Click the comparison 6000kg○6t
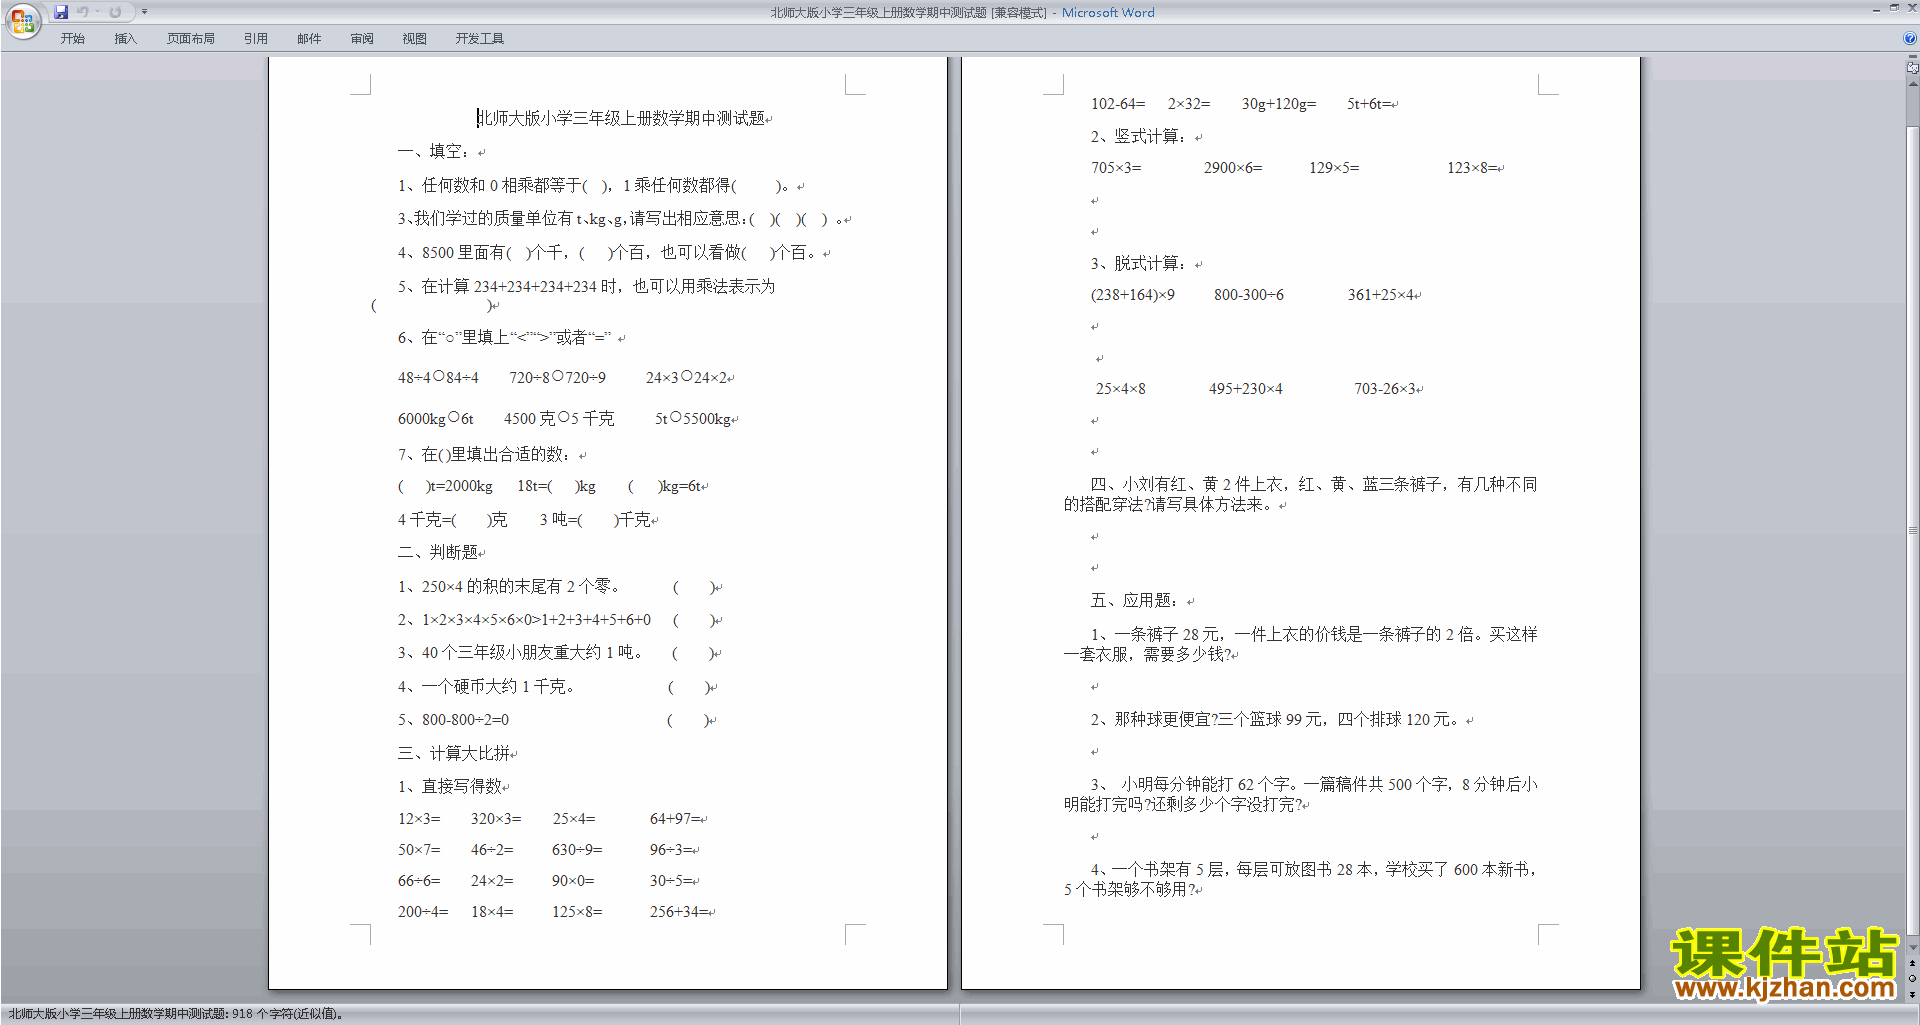Image resolution: width=1920 pixels, height=1025 pixels. [x=435, y=418]
